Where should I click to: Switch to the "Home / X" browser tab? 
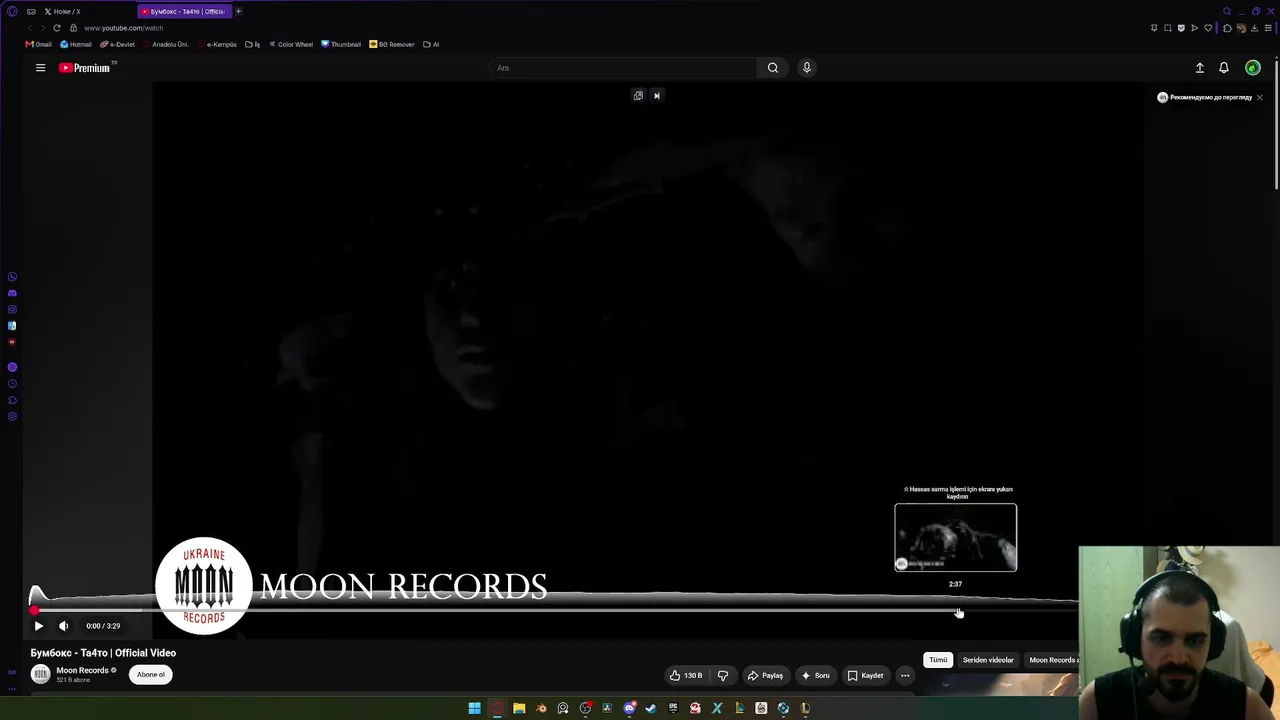coord(85,11)
